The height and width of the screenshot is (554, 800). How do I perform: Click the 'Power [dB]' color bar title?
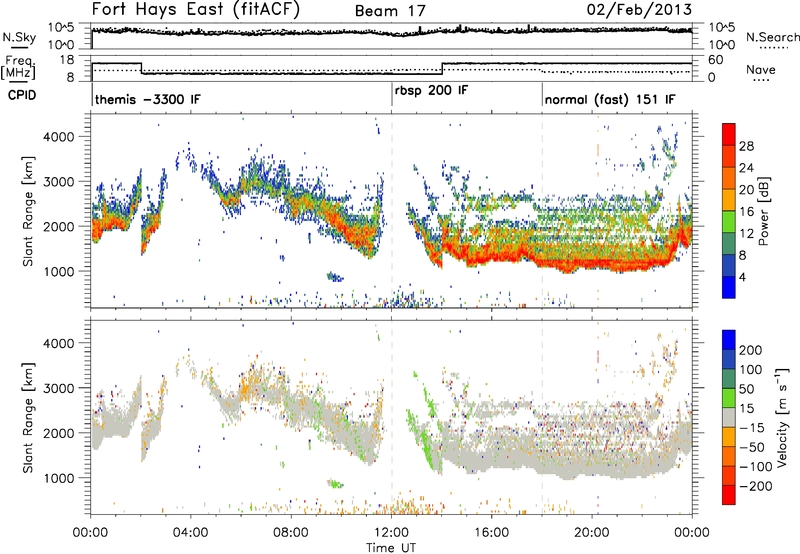click(764, 211)
